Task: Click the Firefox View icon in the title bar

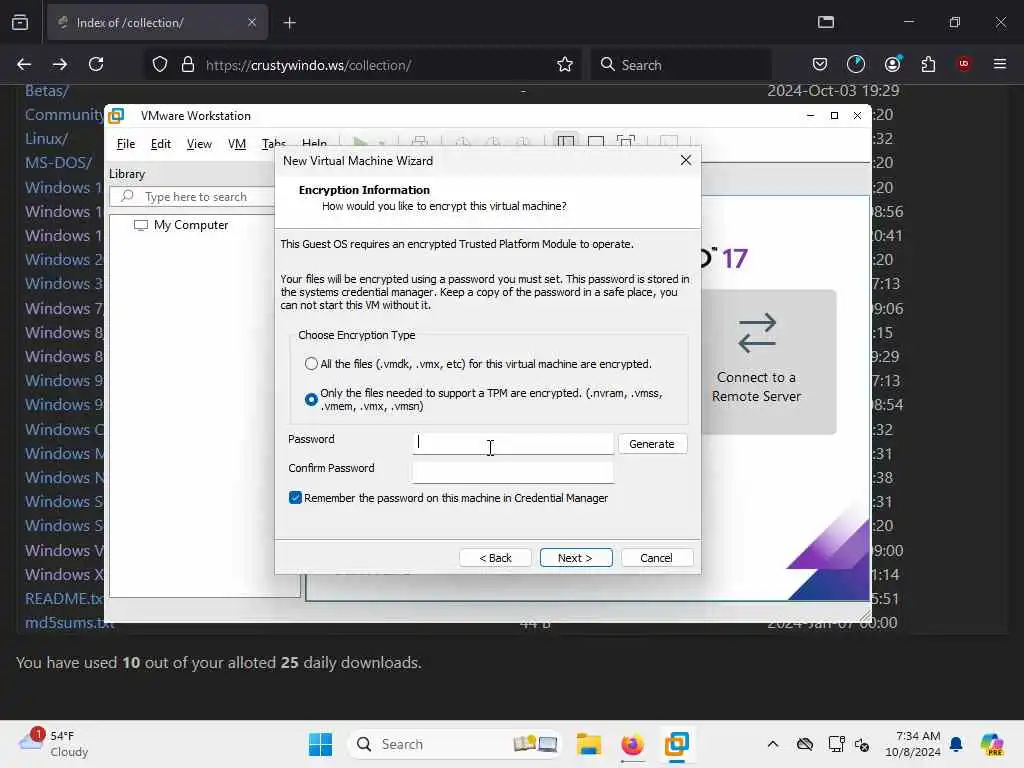Action: click(20, 23)
